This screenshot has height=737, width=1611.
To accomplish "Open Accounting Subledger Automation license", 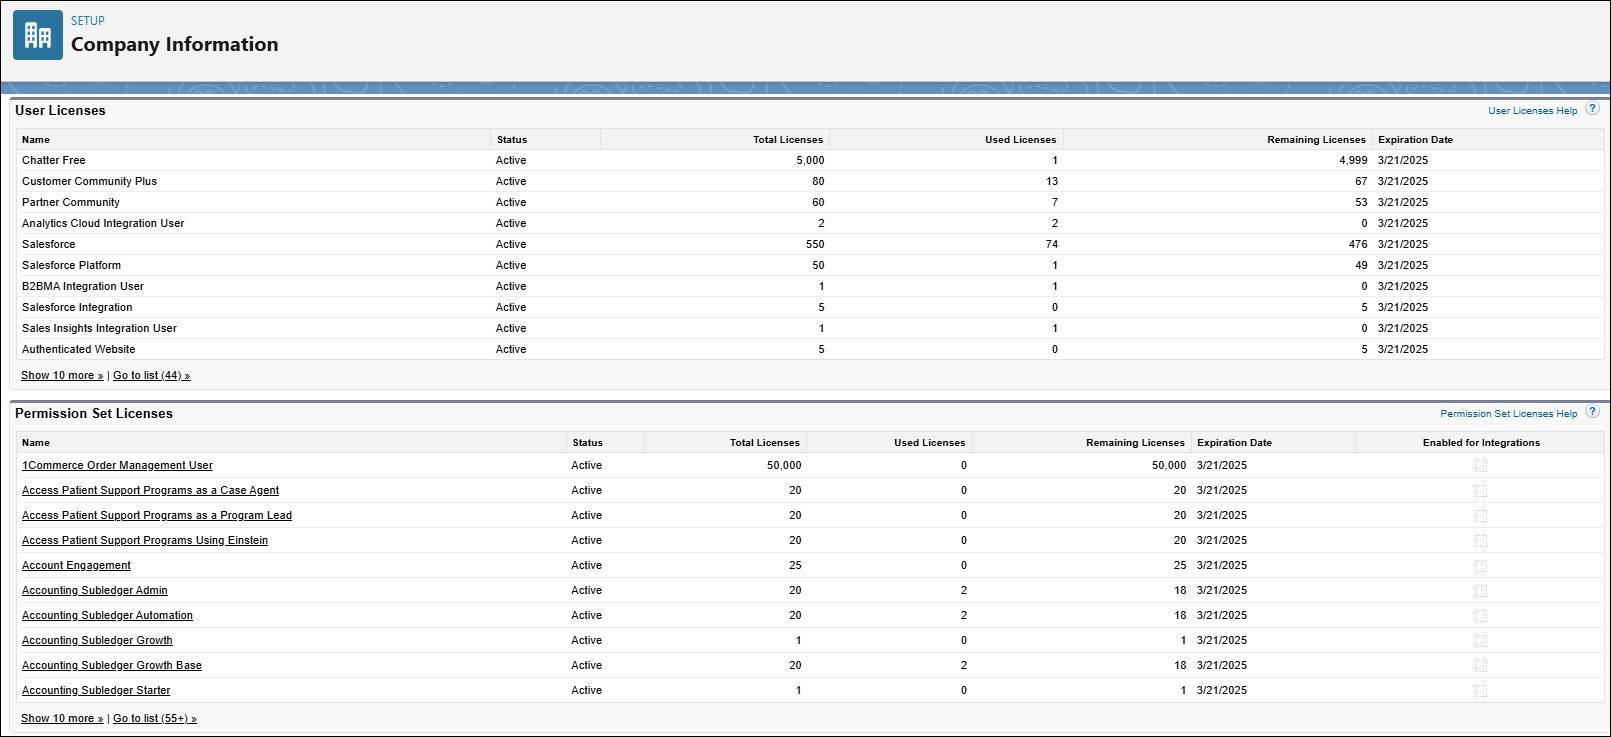I will click(x=107, y=615).
